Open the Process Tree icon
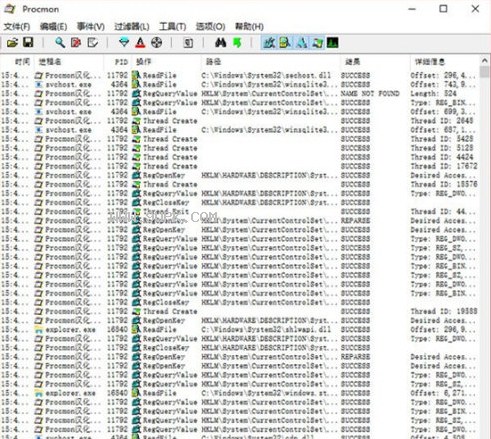The height and width of the screenshot is (439, 491). click(188, 43)
